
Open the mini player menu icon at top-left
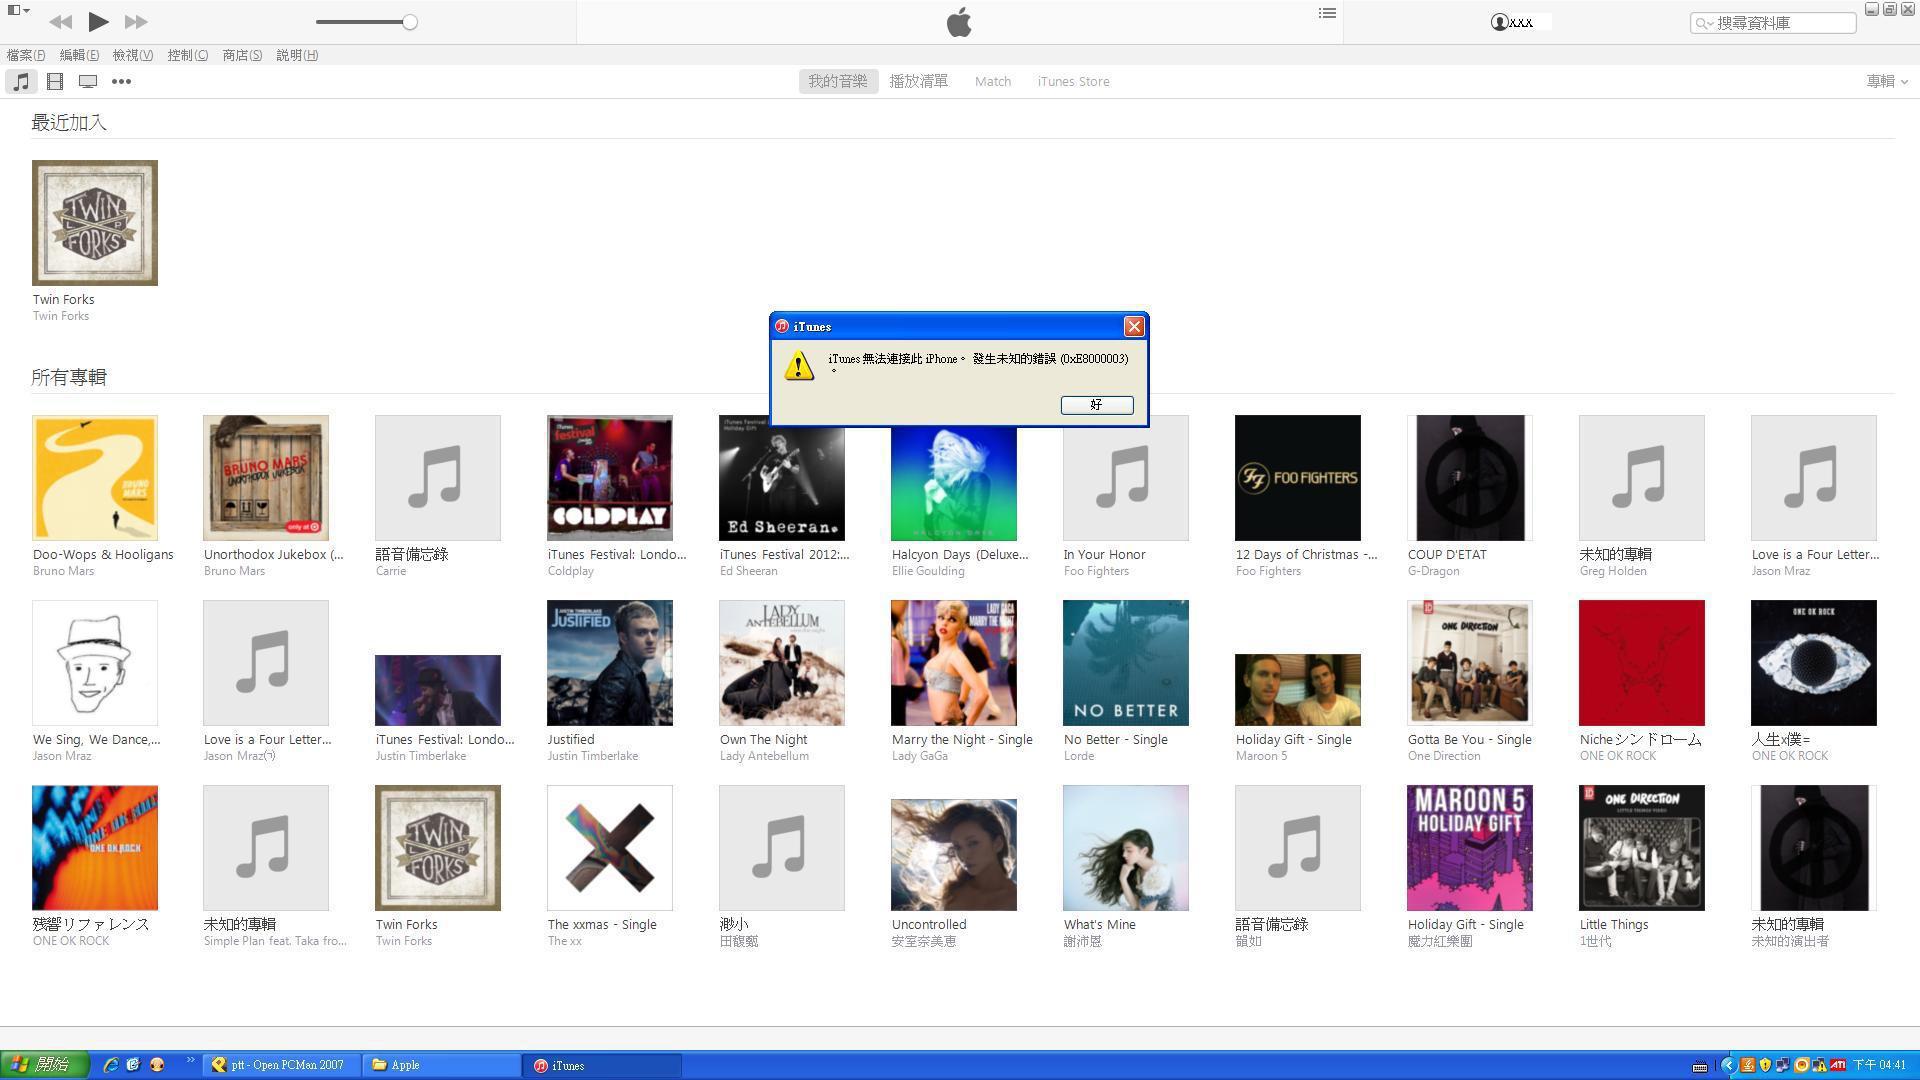click(18, 10)
